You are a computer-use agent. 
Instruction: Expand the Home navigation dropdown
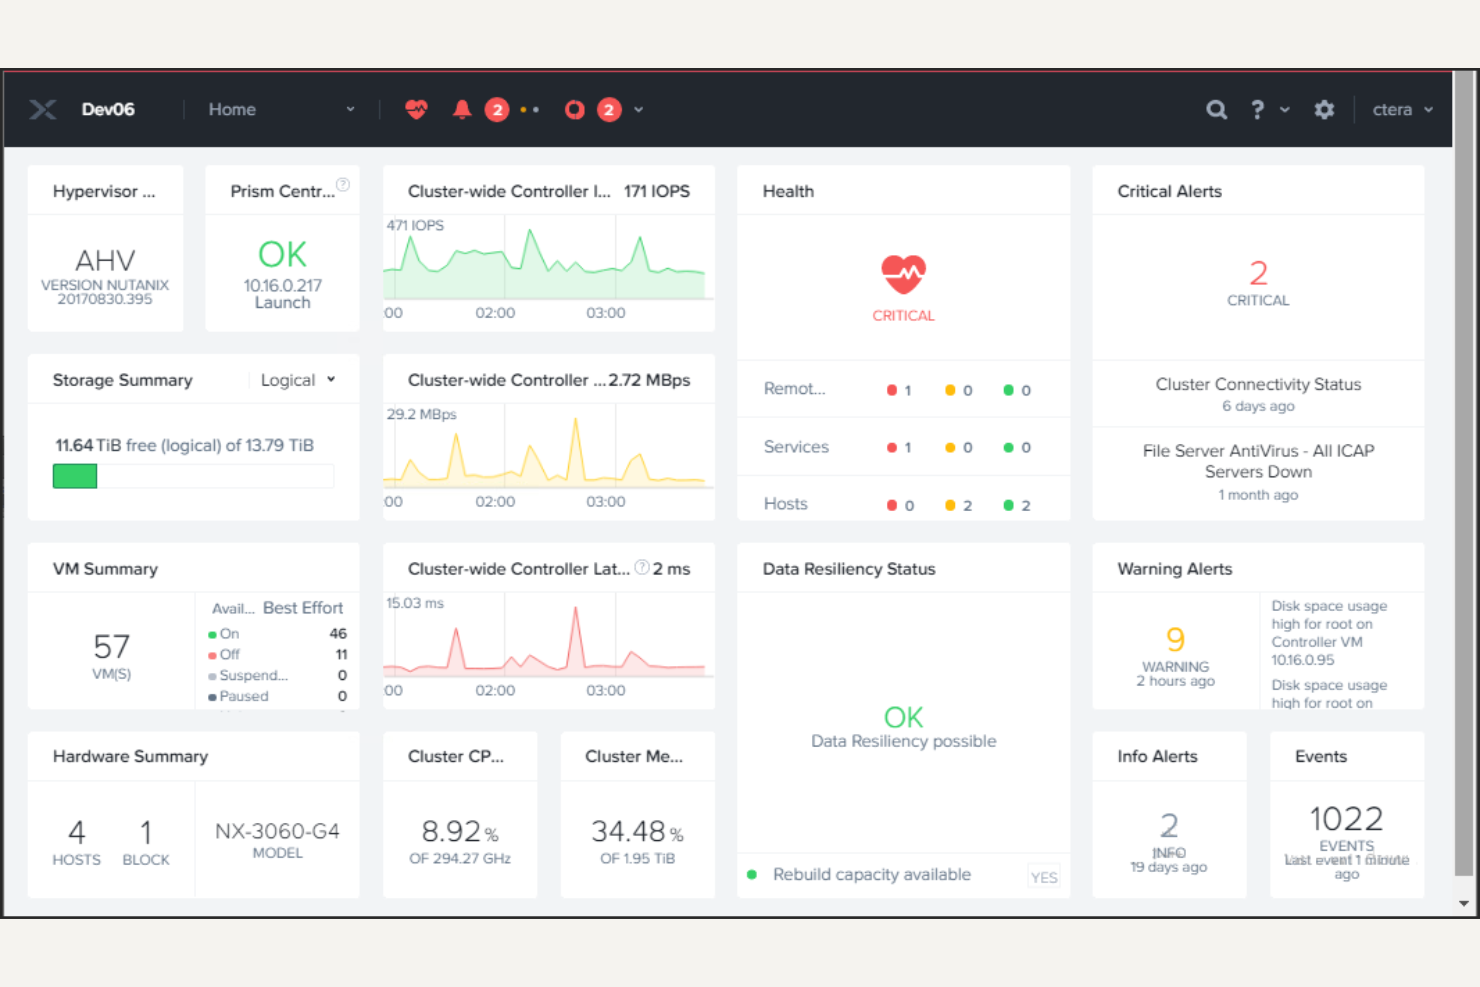point(351,109)
